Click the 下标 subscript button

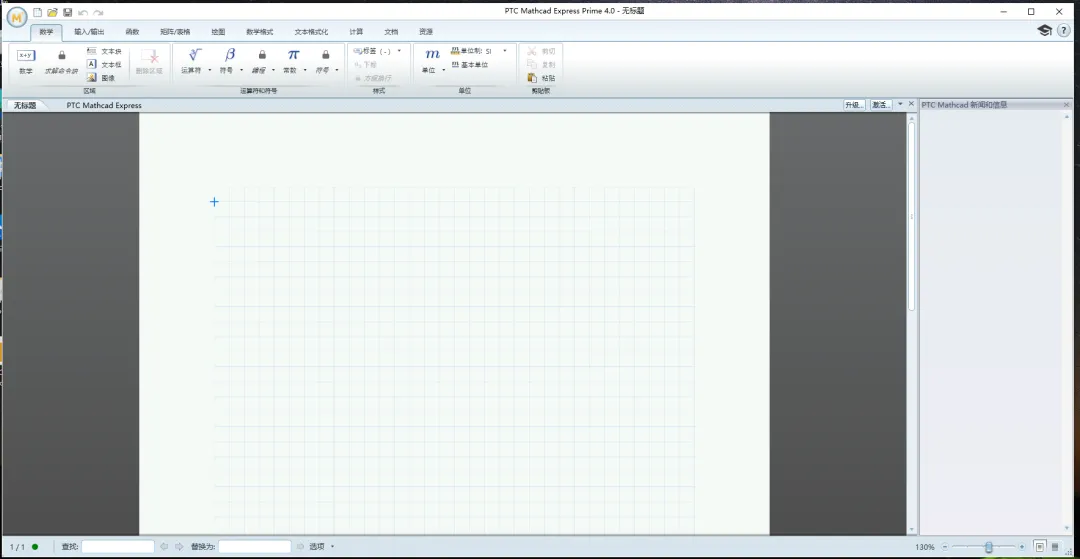[x=365, y=65]
